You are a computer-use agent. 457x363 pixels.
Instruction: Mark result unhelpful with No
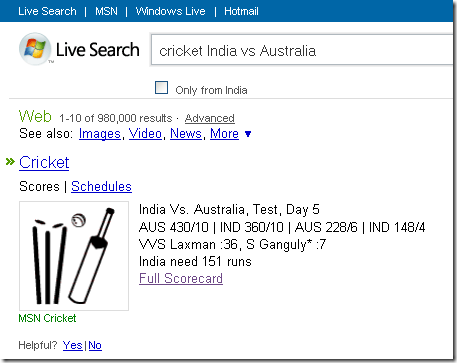pos(95,345)
